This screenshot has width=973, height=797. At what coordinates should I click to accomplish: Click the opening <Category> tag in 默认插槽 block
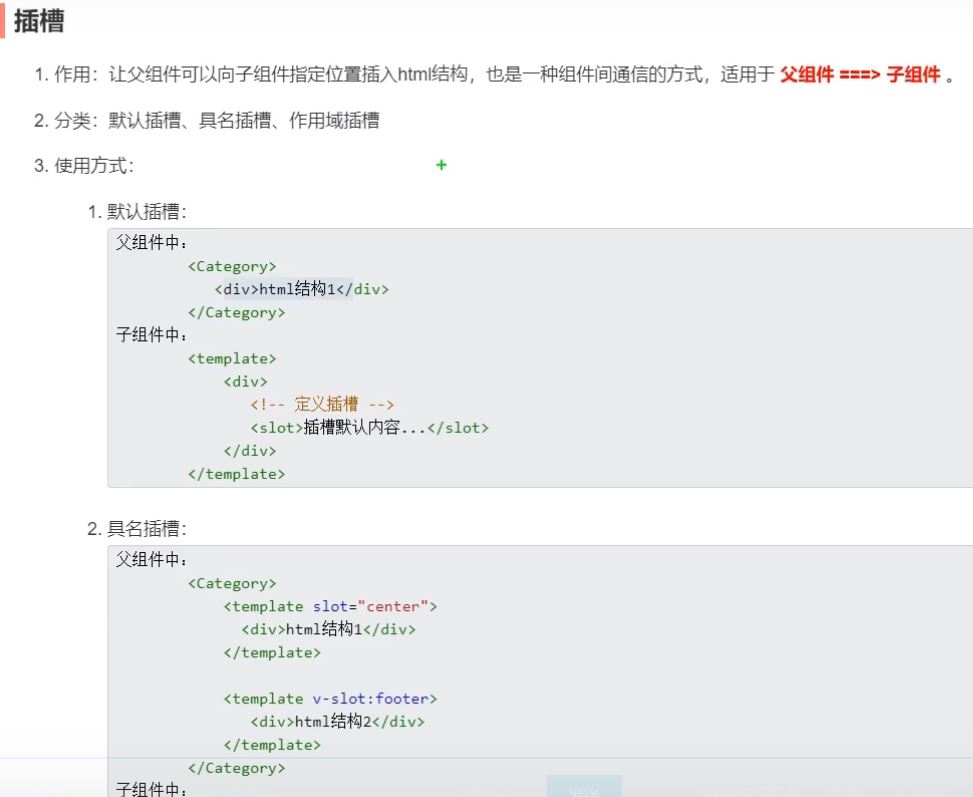point(232,266)
